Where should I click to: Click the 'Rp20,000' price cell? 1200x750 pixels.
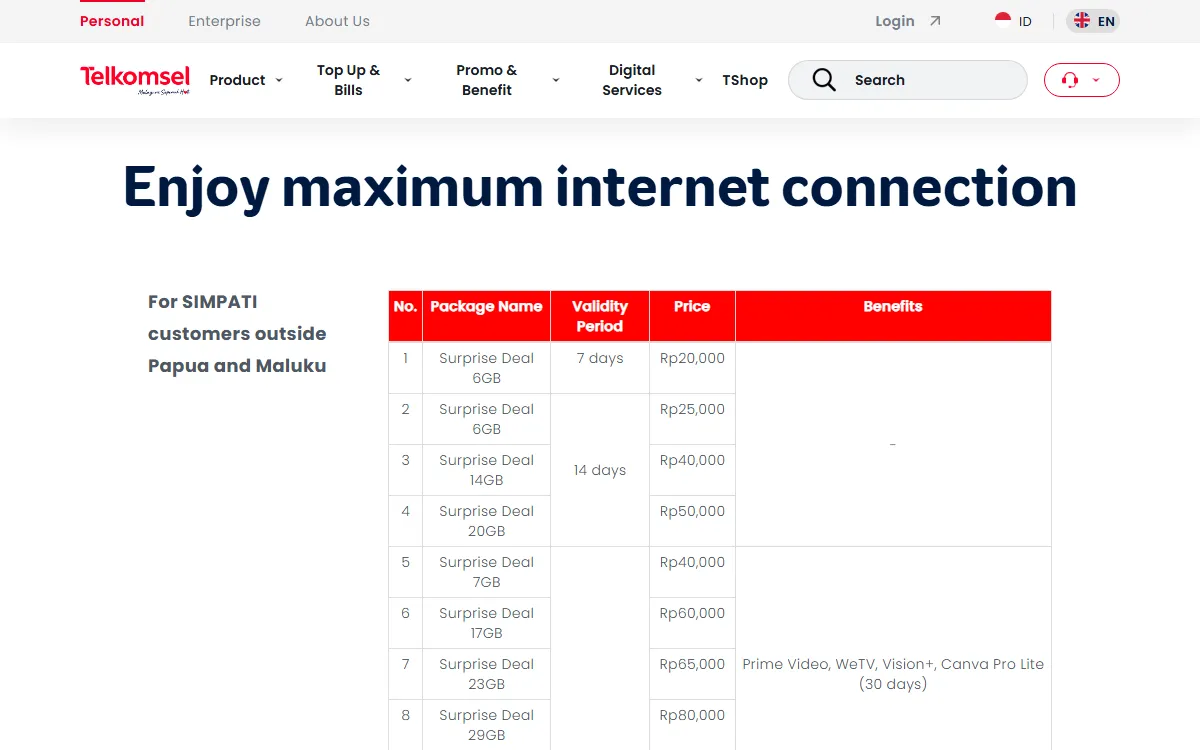(x=692, y=368)
